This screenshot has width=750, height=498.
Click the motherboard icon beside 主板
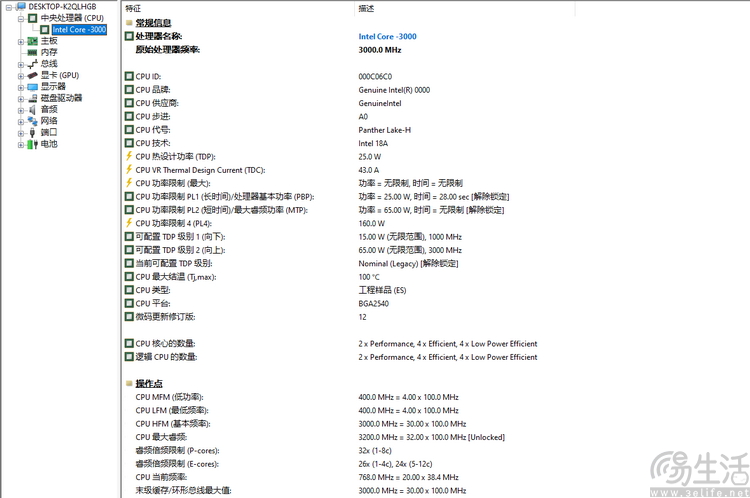33,41
